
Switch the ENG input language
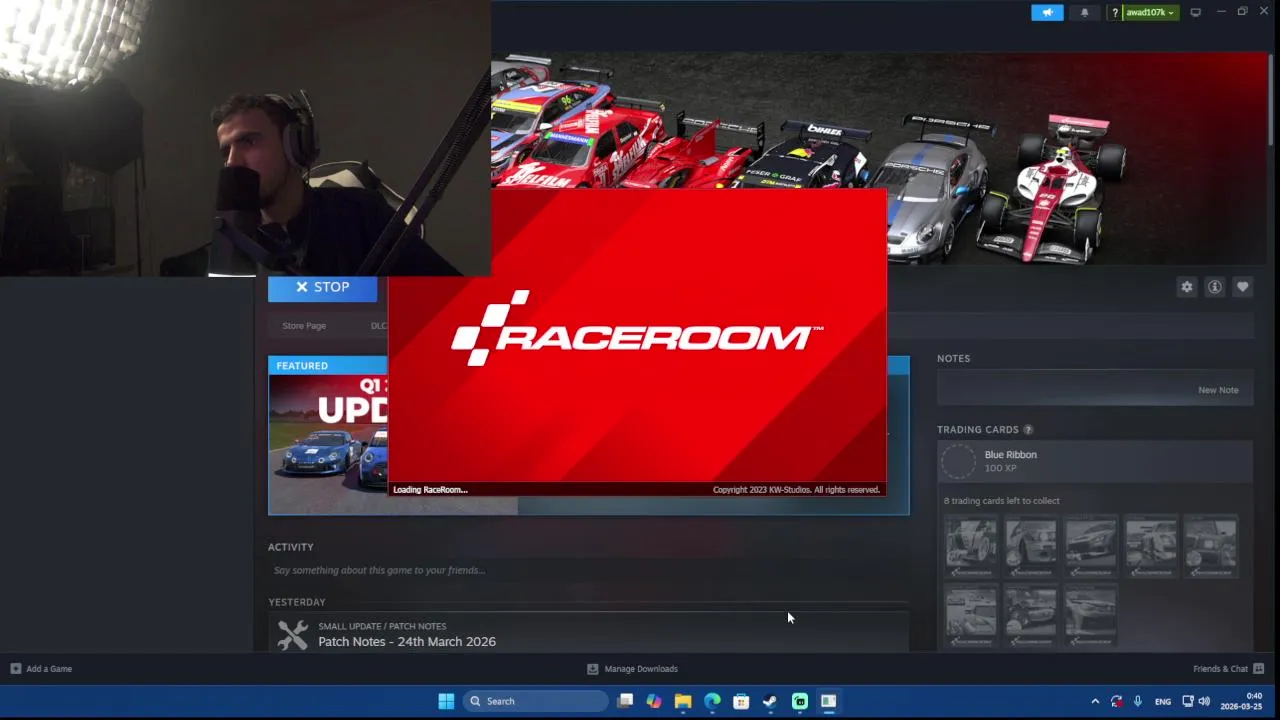[x=1162, y=702]
